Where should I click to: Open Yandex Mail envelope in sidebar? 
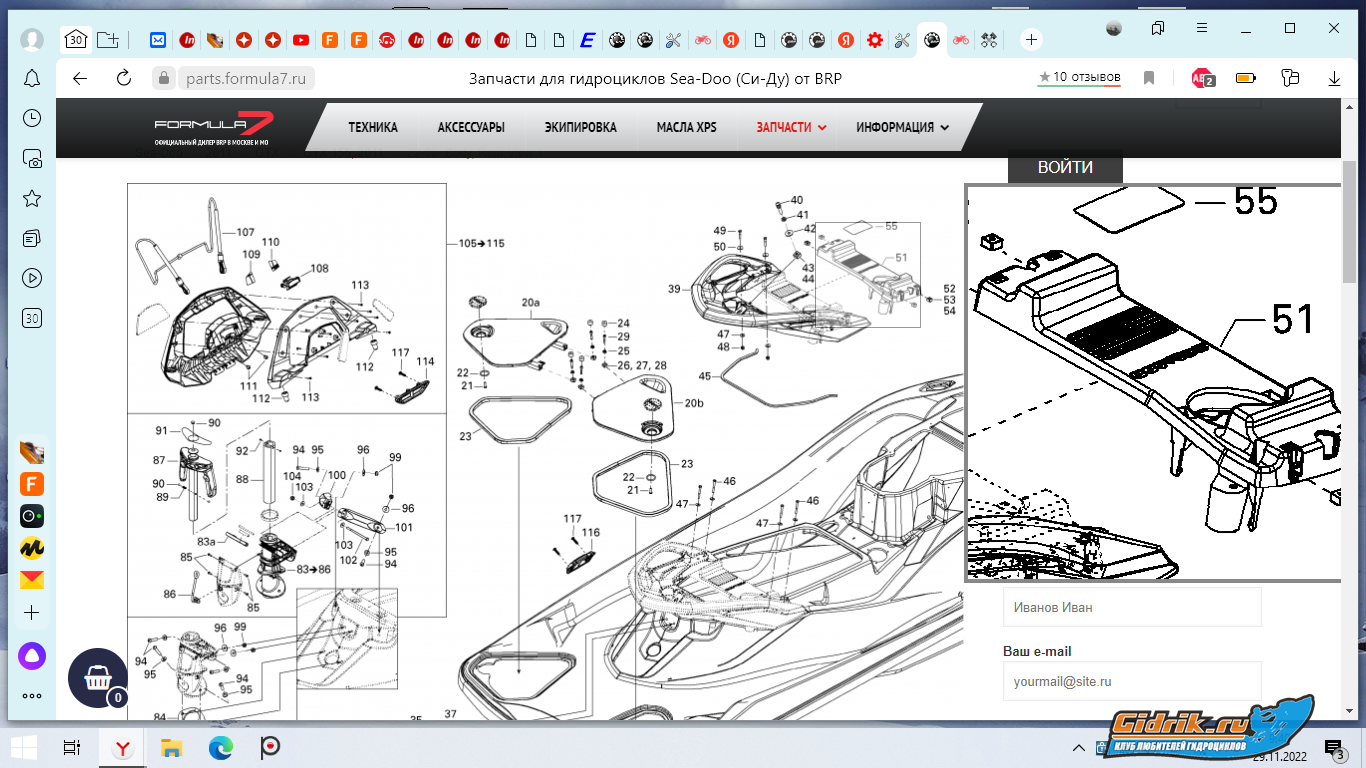click(32, 580)
